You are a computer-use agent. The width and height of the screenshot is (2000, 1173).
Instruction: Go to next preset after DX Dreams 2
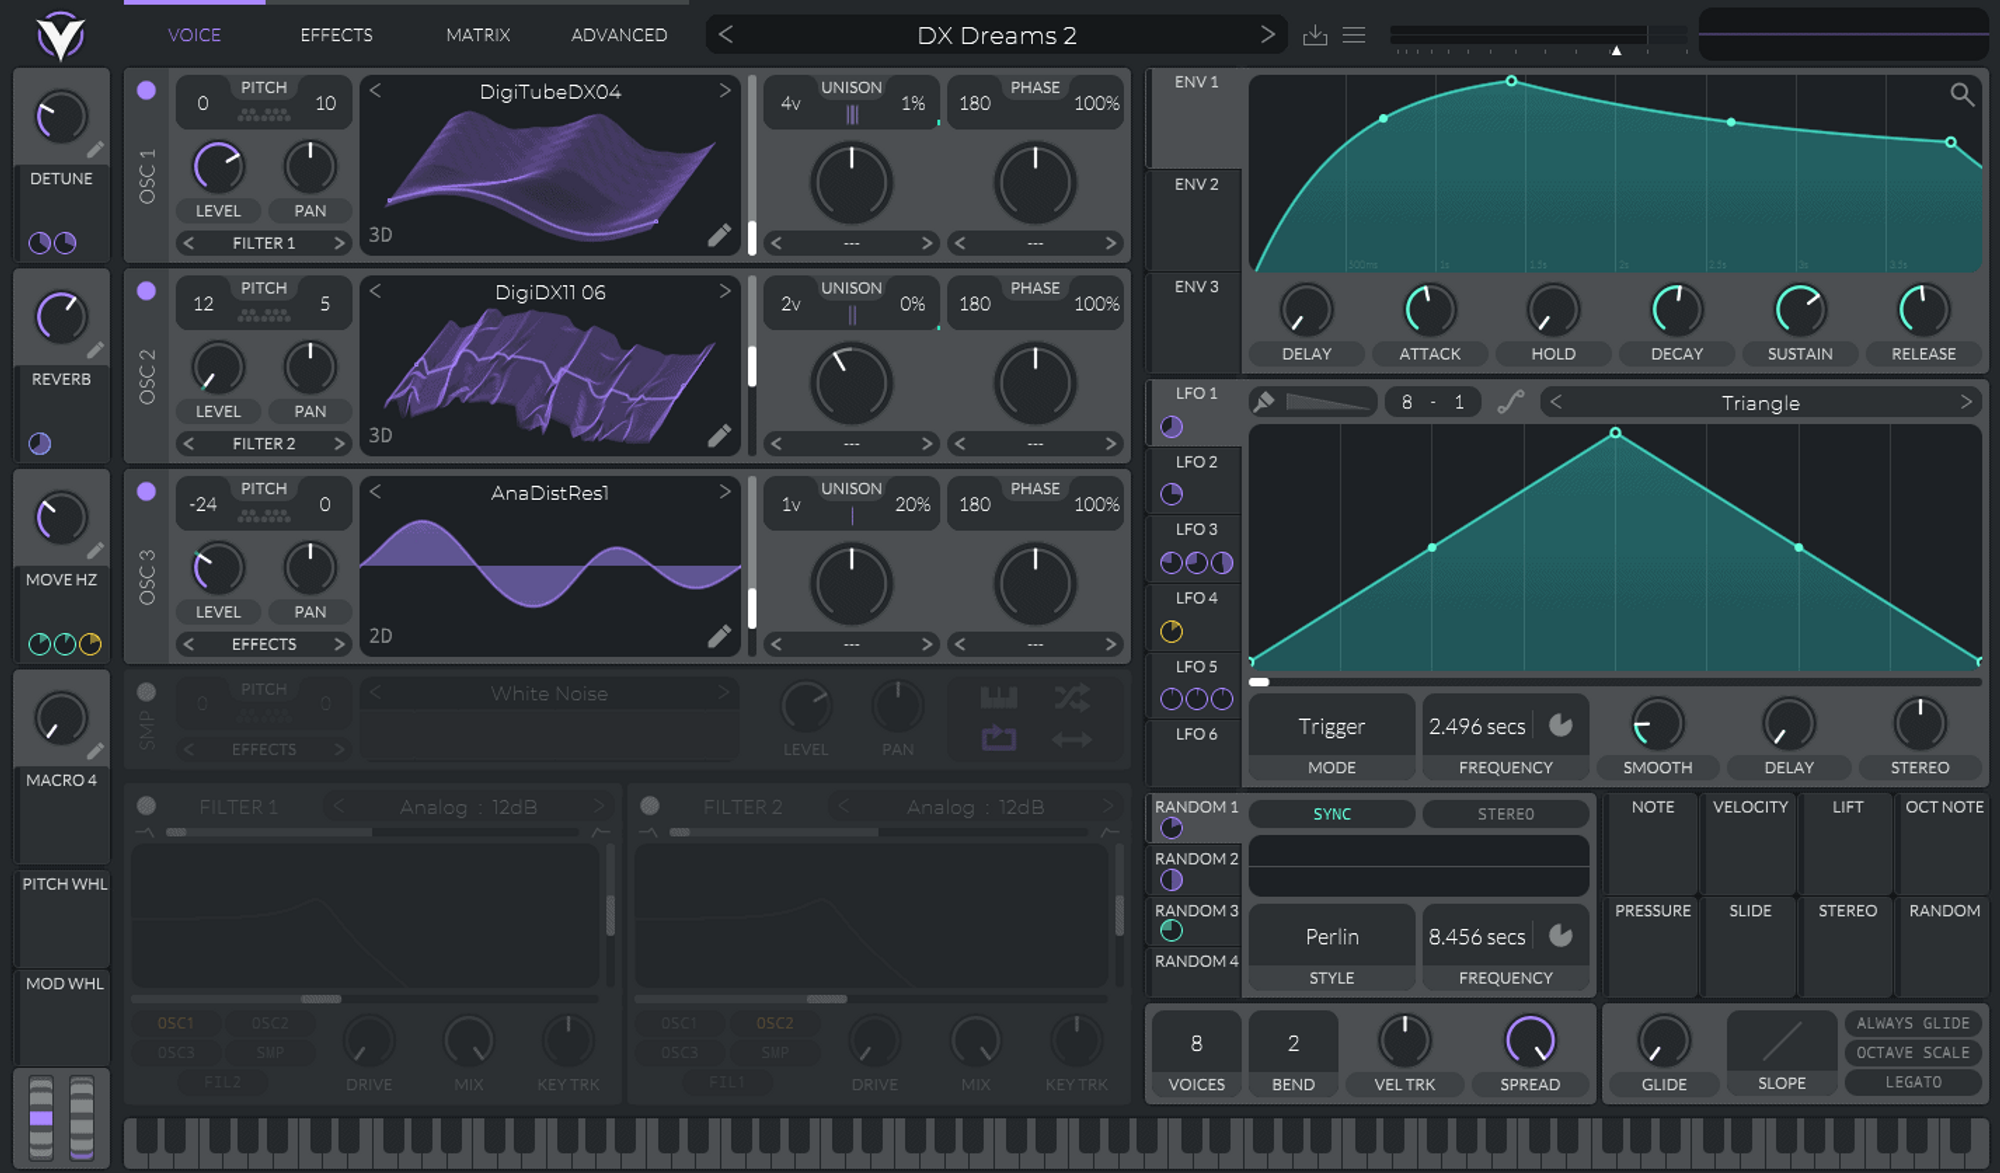coord(1267,35)
